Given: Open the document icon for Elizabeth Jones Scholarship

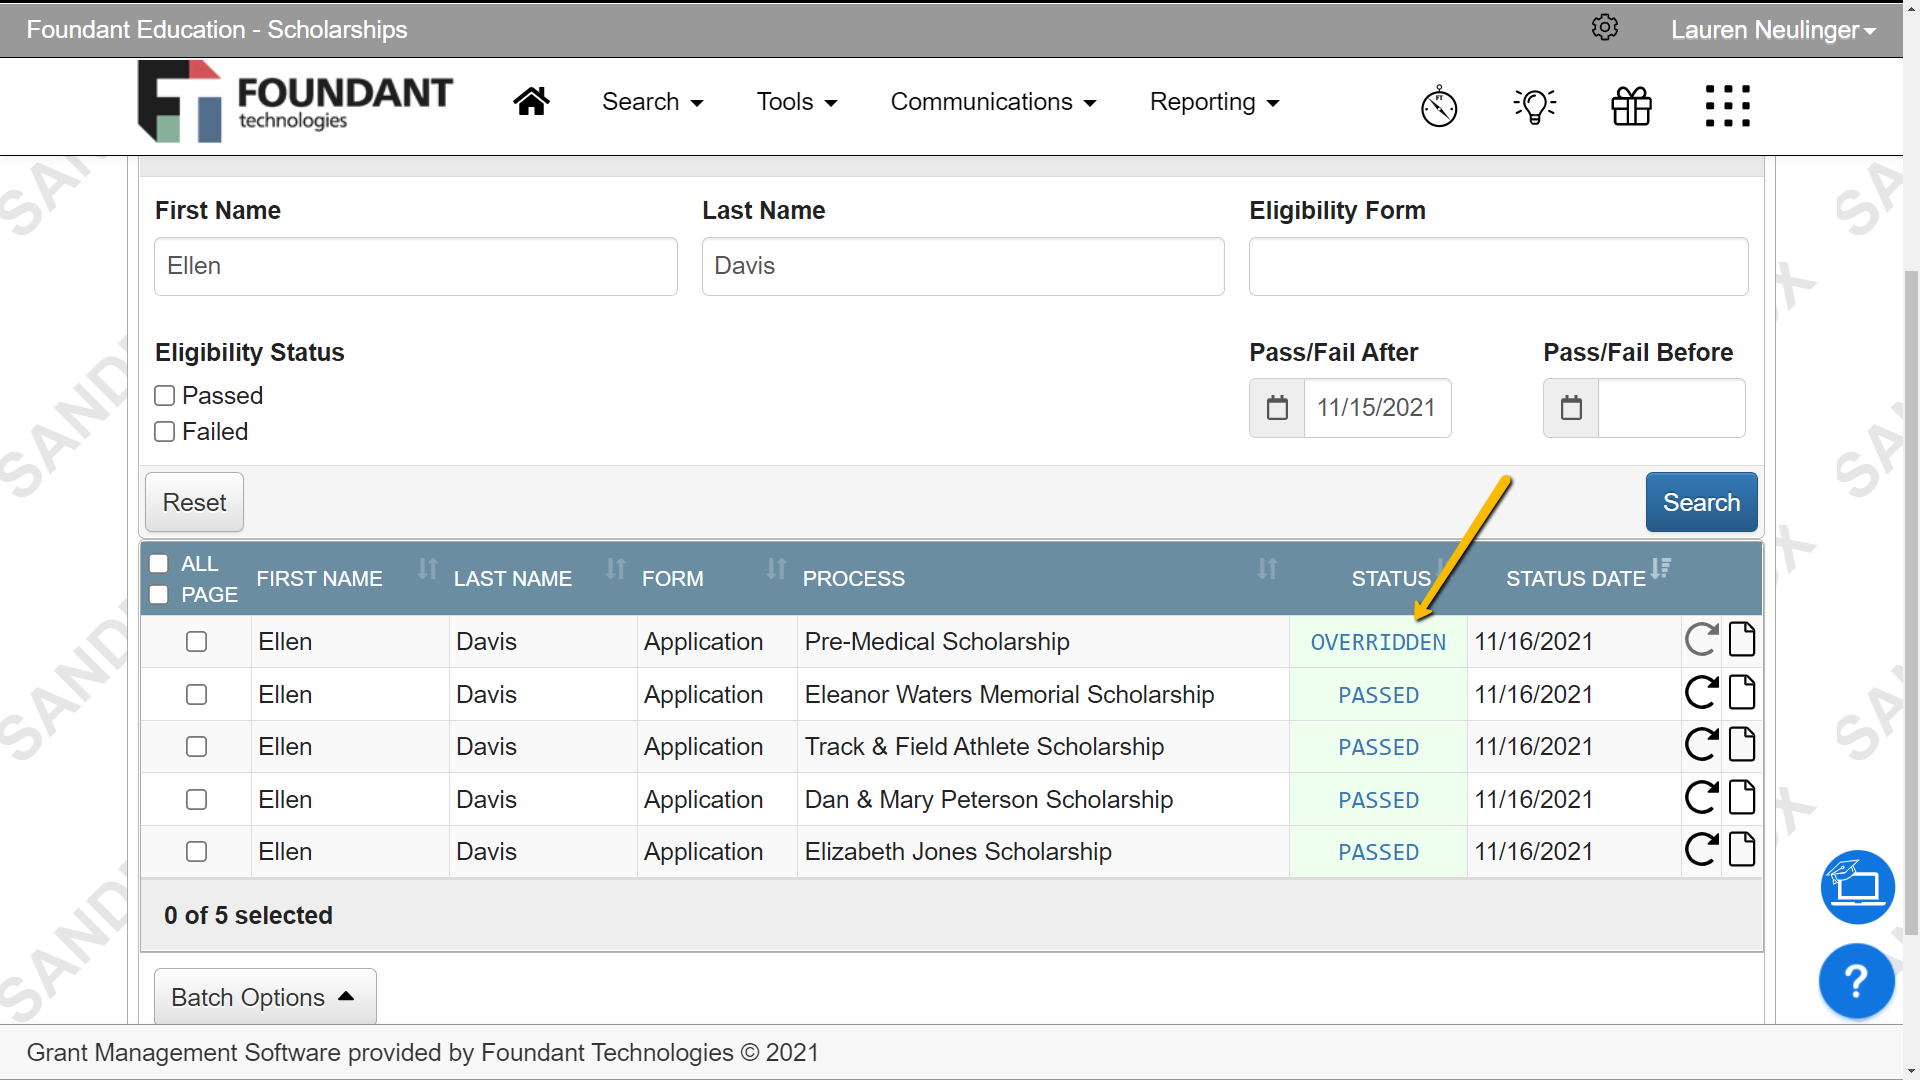Looking at the screenshot, I should pyautogui.click(x=1741, y=850).
